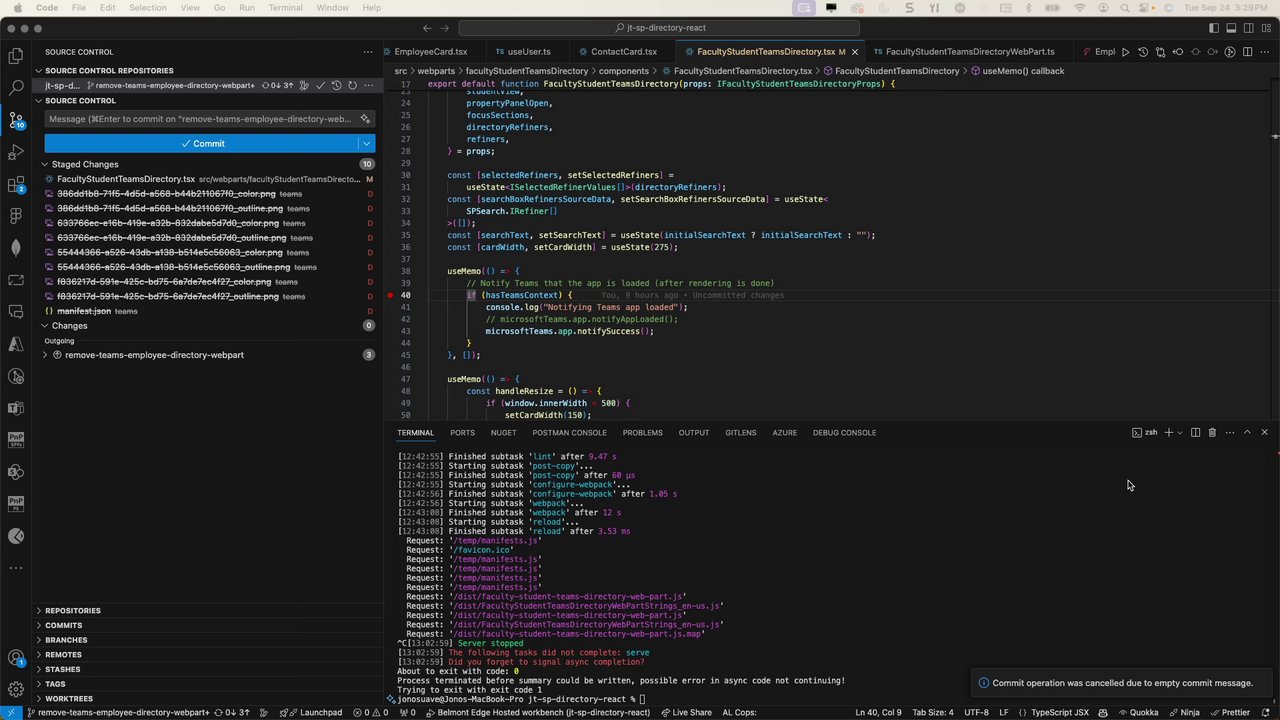Open the Explorer view in activity bar
The image size is (1280, 720).
[x=16, y=57]
